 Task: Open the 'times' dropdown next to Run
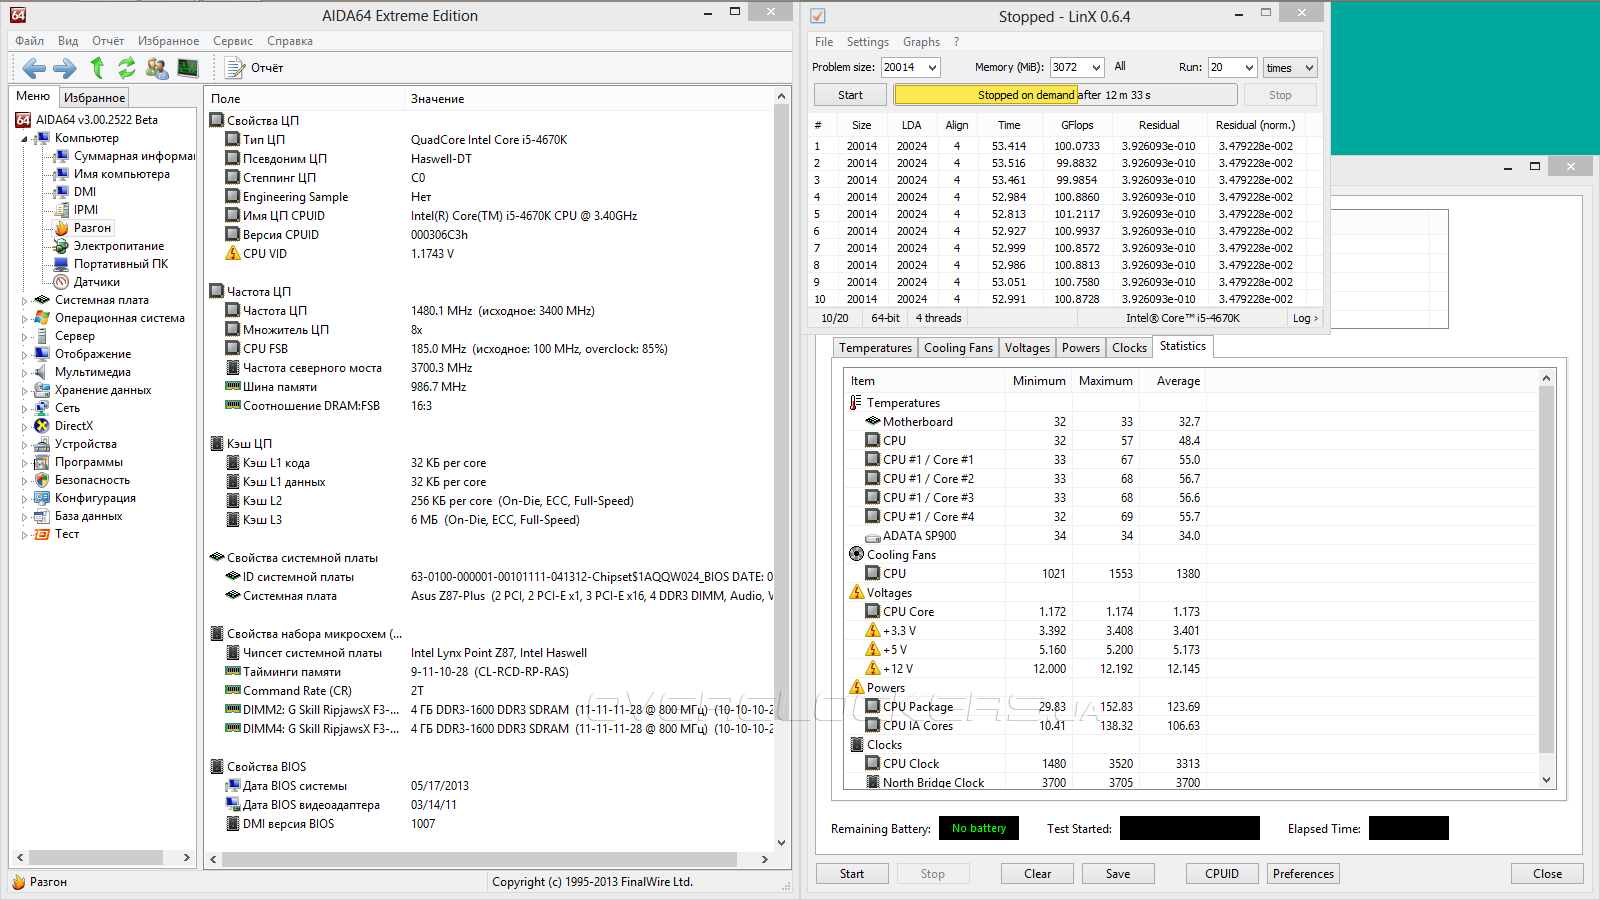[x=1290, y=67]
